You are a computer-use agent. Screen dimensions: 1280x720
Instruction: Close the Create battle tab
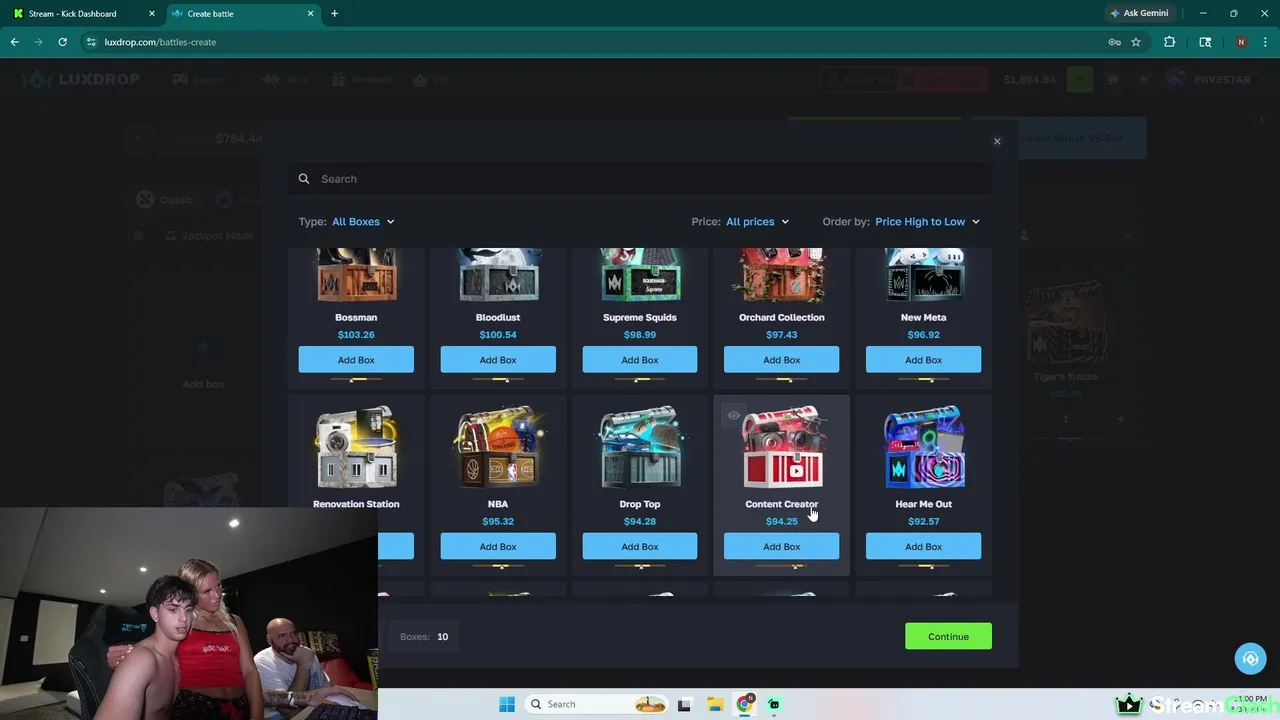pyautogui.click(x=311, y=14)
